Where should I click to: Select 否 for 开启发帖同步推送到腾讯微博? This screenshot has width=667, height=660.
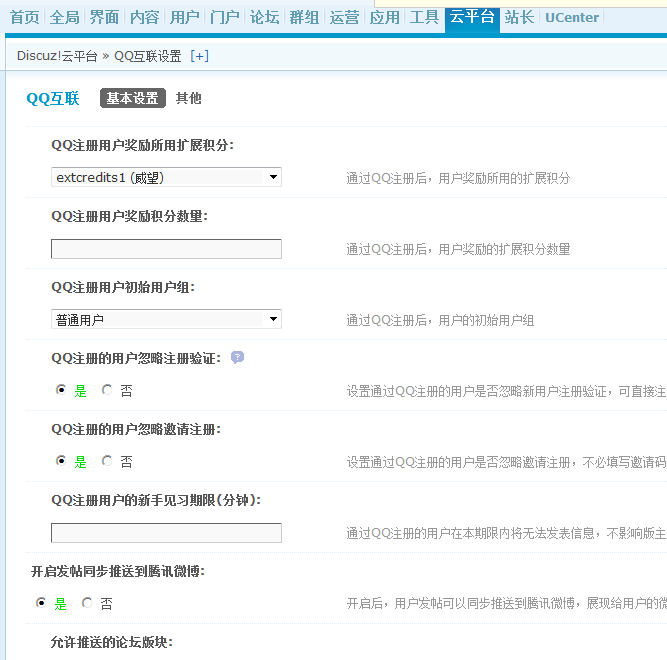pos(87,604)
